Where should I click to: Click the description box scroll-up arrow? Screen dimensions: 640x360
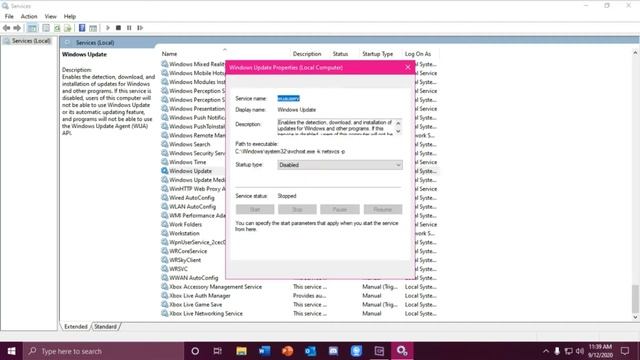pyautogui.click(x=398, y=122)
